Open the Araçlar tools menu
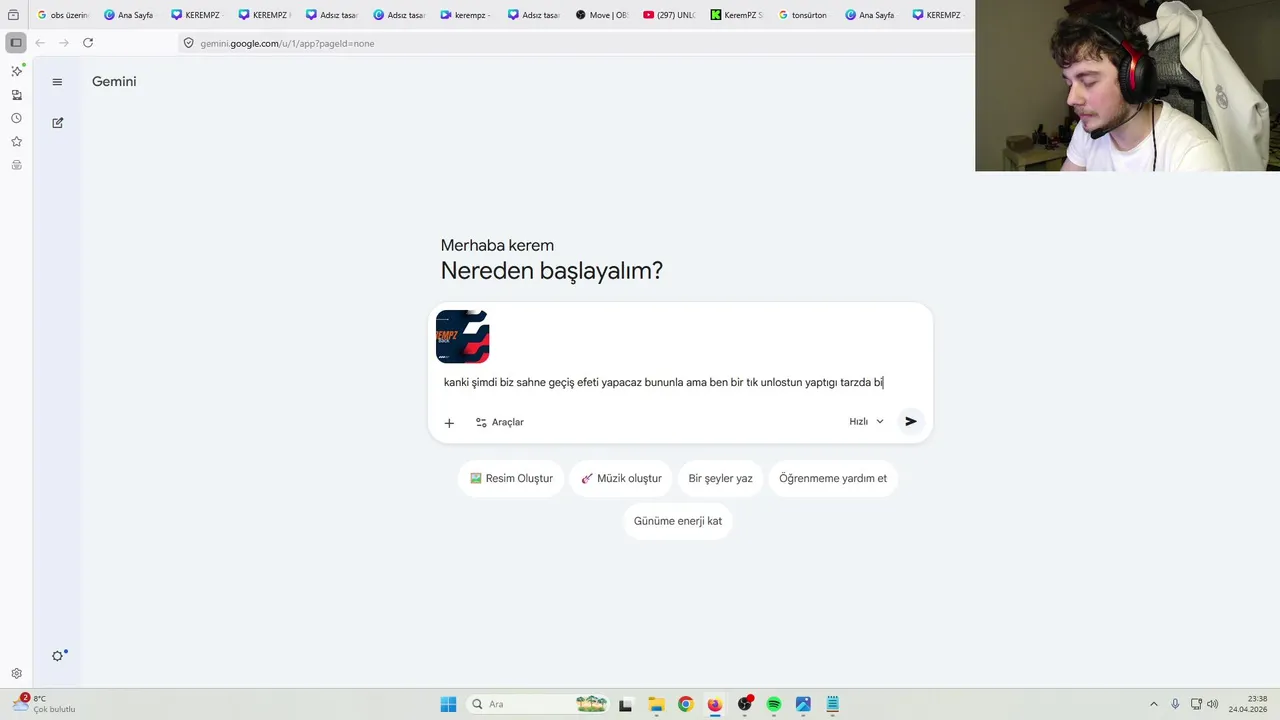1280x720 pixels. coord(500,422)
